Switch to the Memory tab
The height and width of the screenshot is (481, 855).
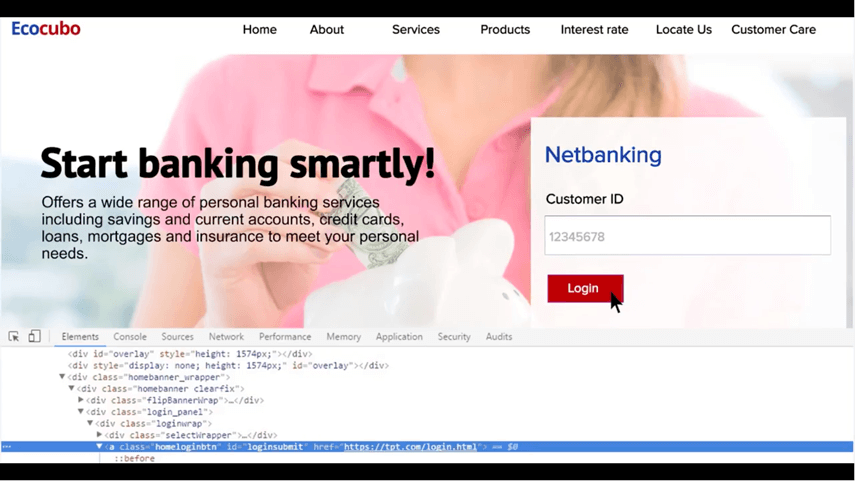click(x=344, y=337)
